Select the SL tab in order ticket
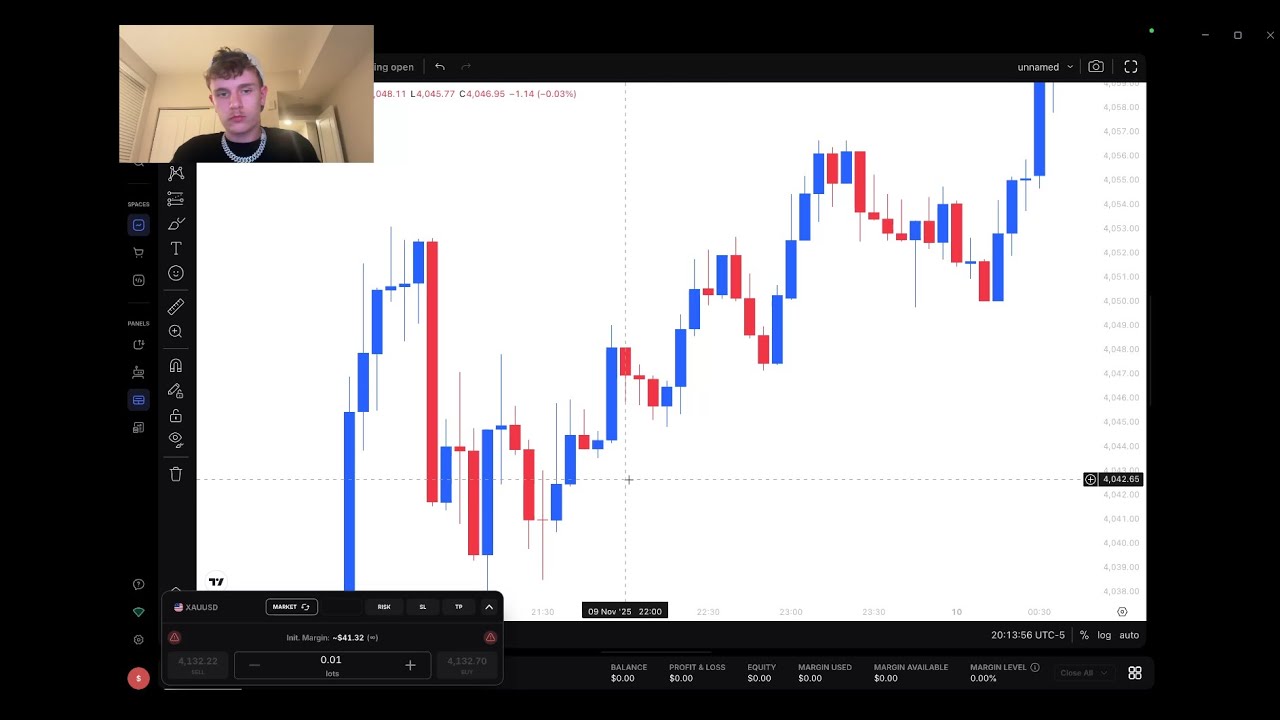1280x720 pixels. click(422, 607)
